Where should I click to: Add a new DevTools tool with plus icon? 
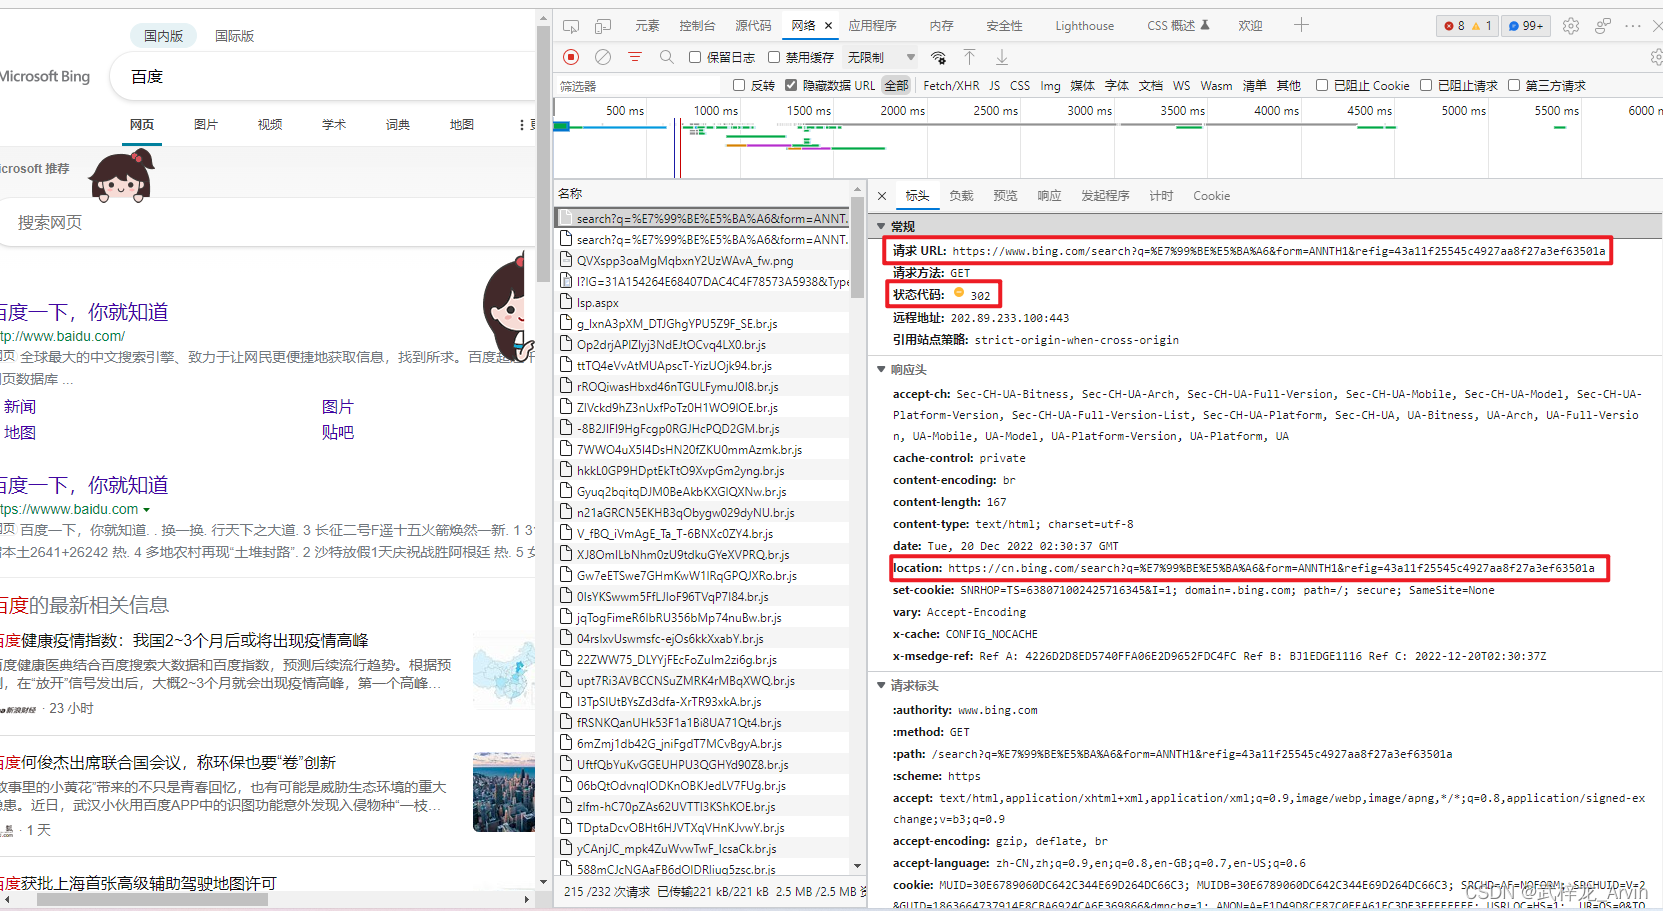(x=1301, y=25)
